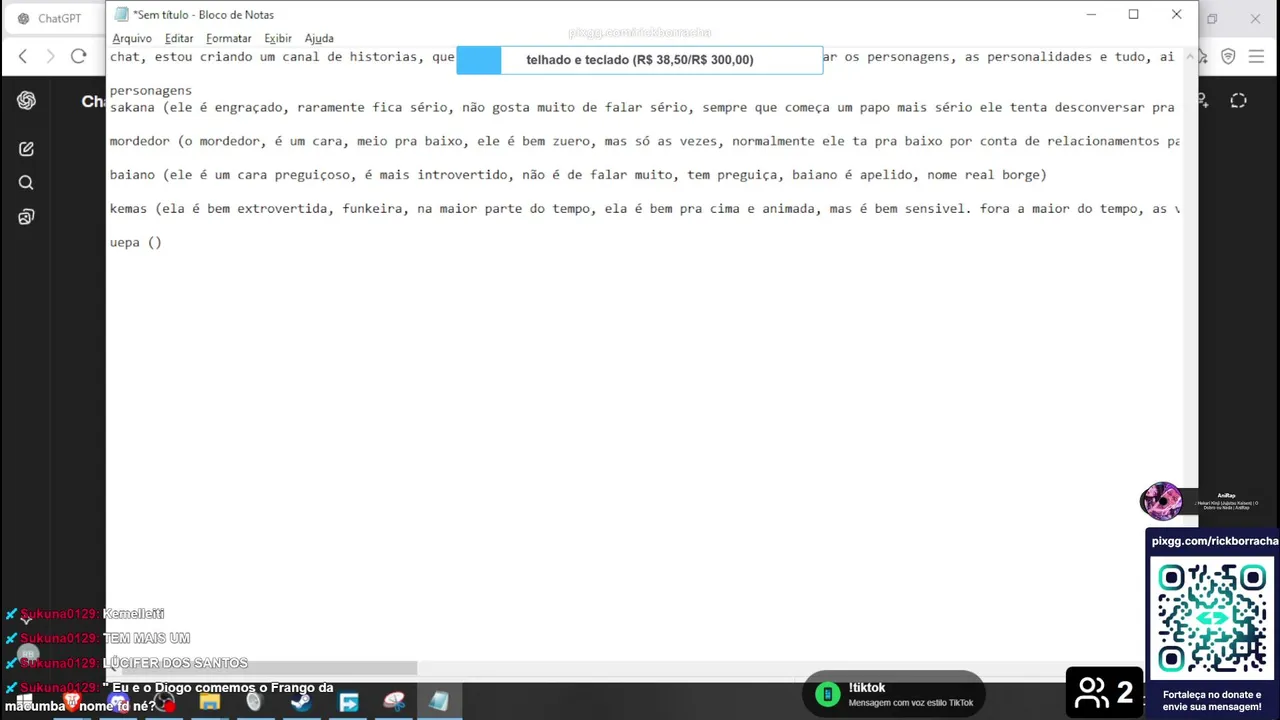1280x720 pixels.
Task: Click the viewer count people icon
Action: click(1092, 692)
